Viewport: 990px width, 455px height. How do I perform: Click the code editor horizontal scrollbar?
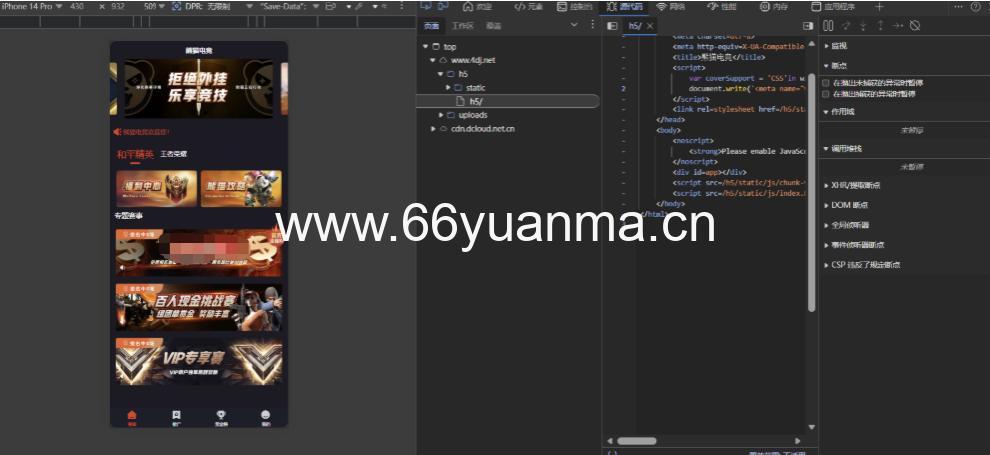[x=636, y=440]
